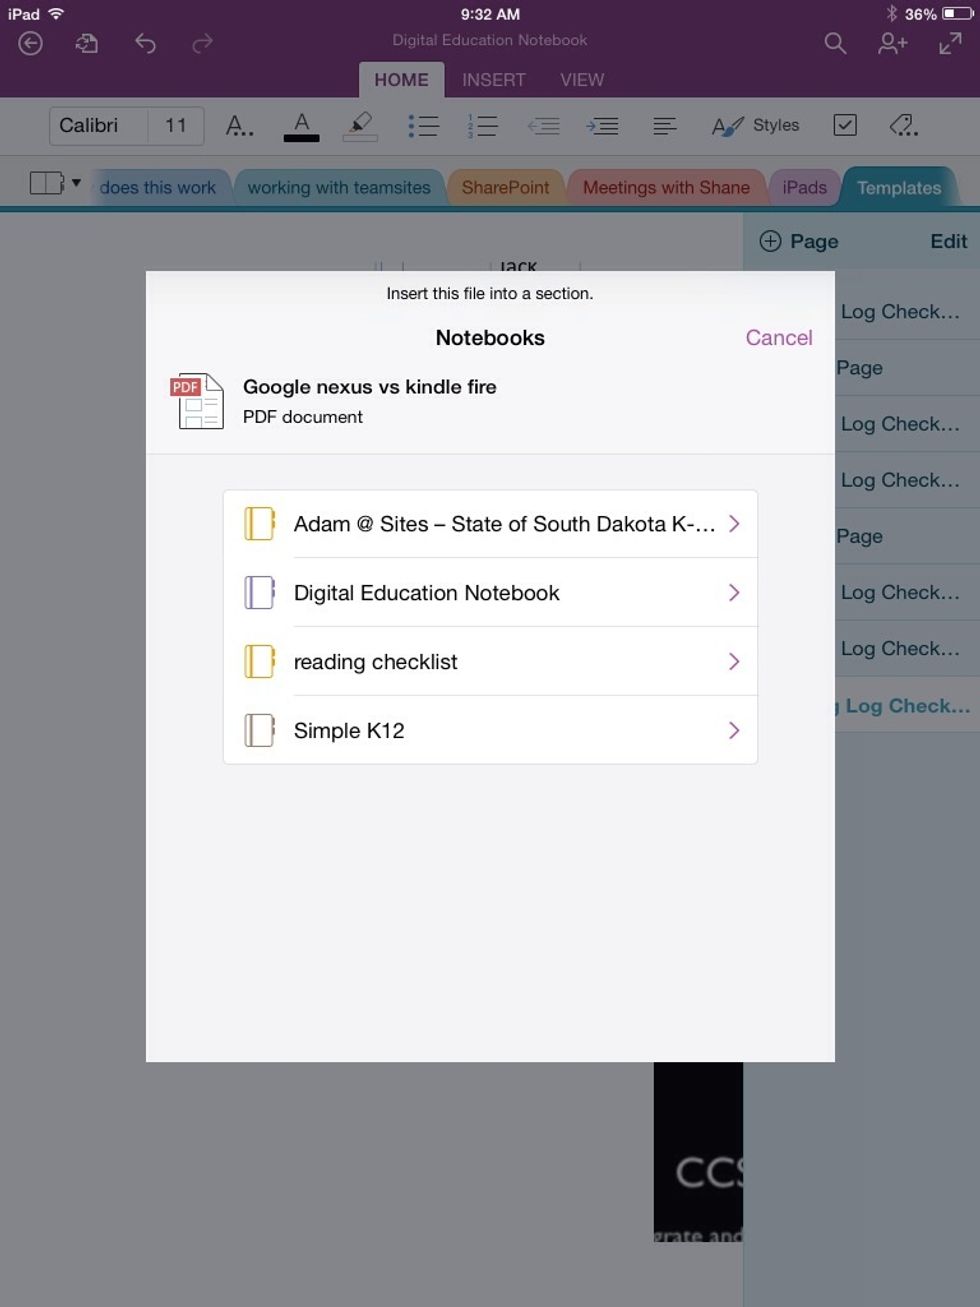
Task: Increase the paragraph indent
Action: (603, 125)
